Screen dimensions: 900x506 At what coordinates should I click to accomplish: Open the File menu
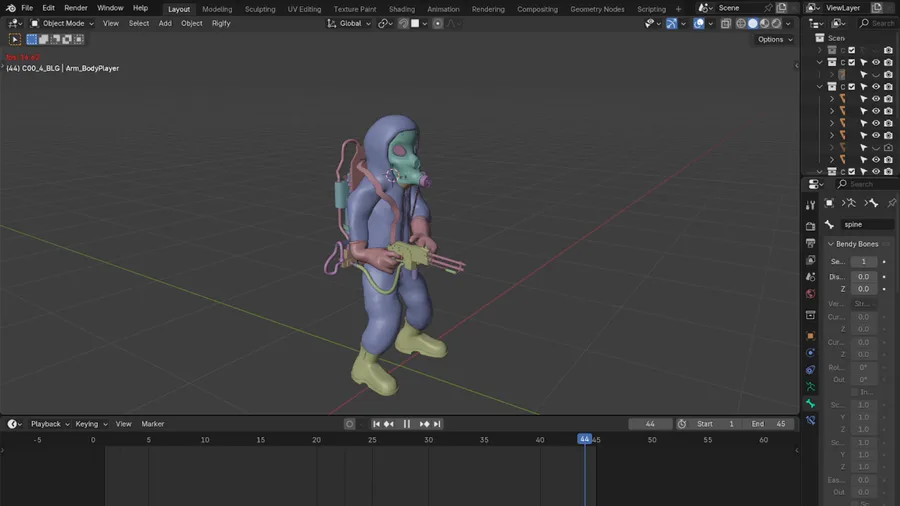click(27, 8)
